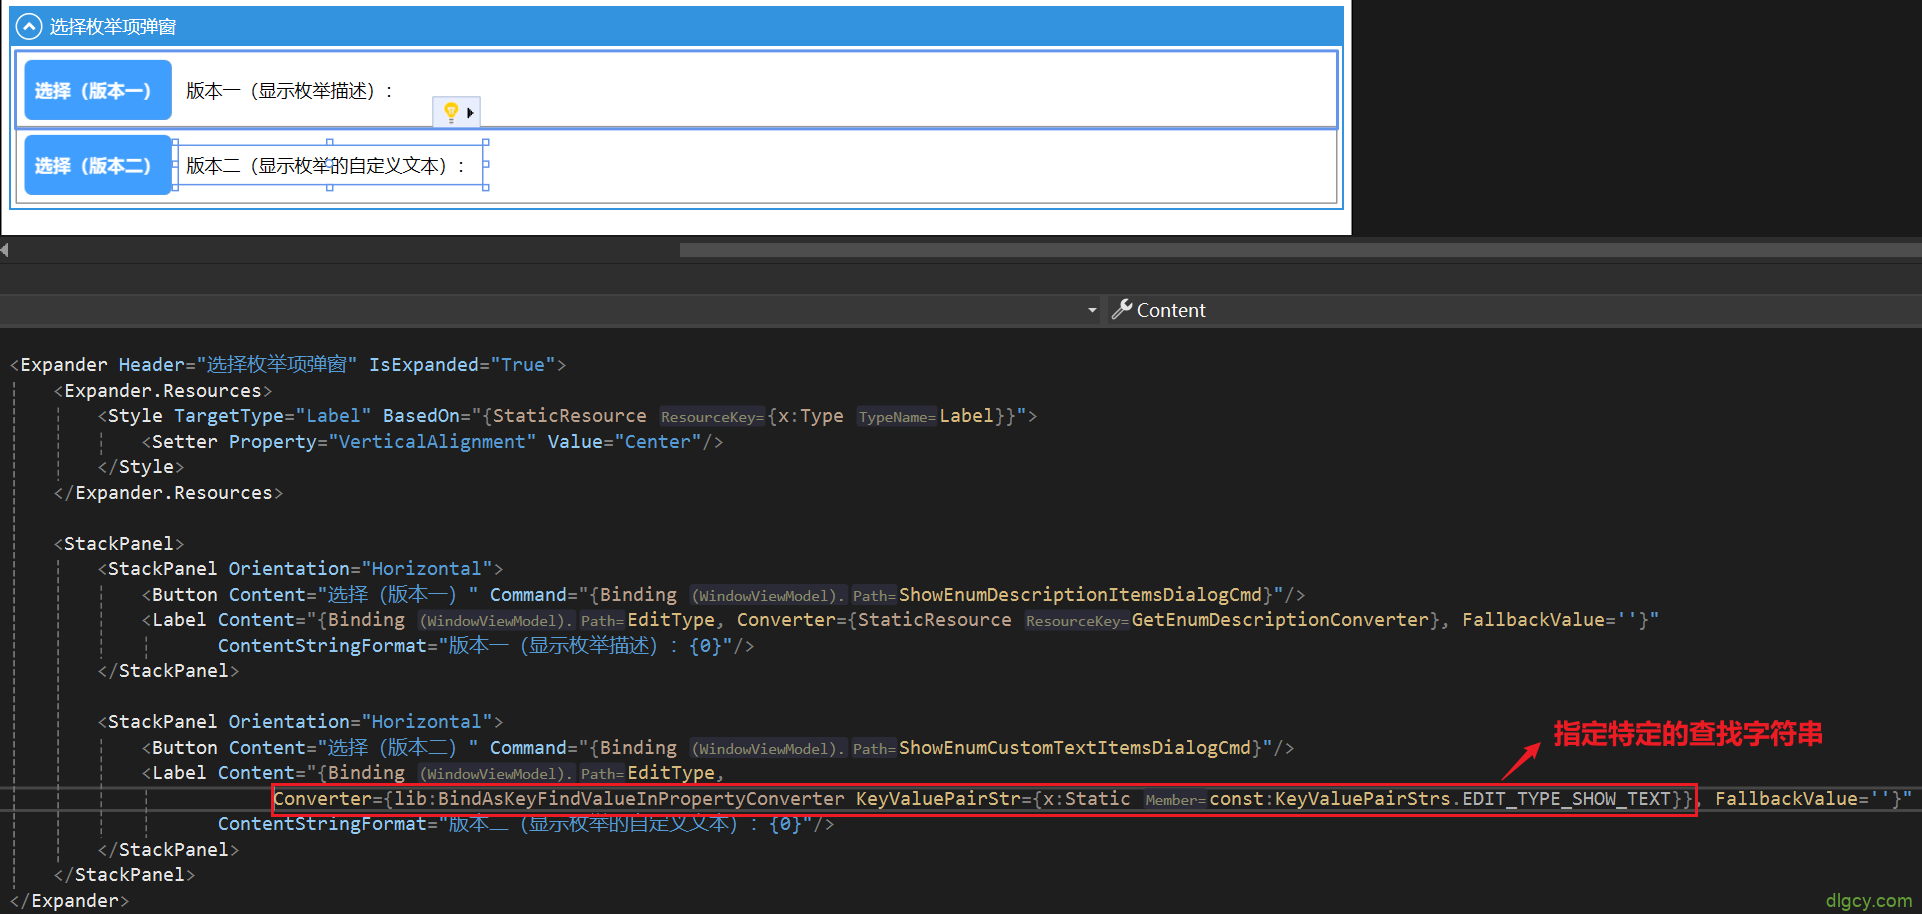Click ContentStringFormat for 版本一 line
Screen dimensions: 1922x914
tap(322, 646)
